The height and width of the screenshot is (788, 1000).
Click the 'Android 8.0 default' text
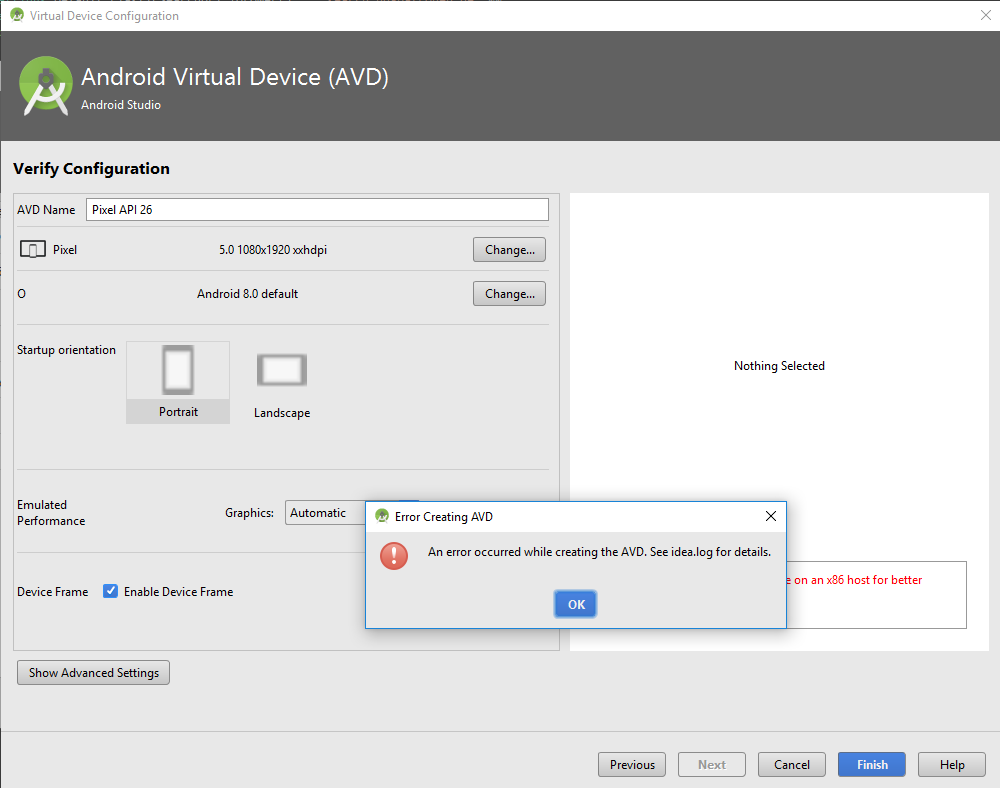(x=247, y=294)
